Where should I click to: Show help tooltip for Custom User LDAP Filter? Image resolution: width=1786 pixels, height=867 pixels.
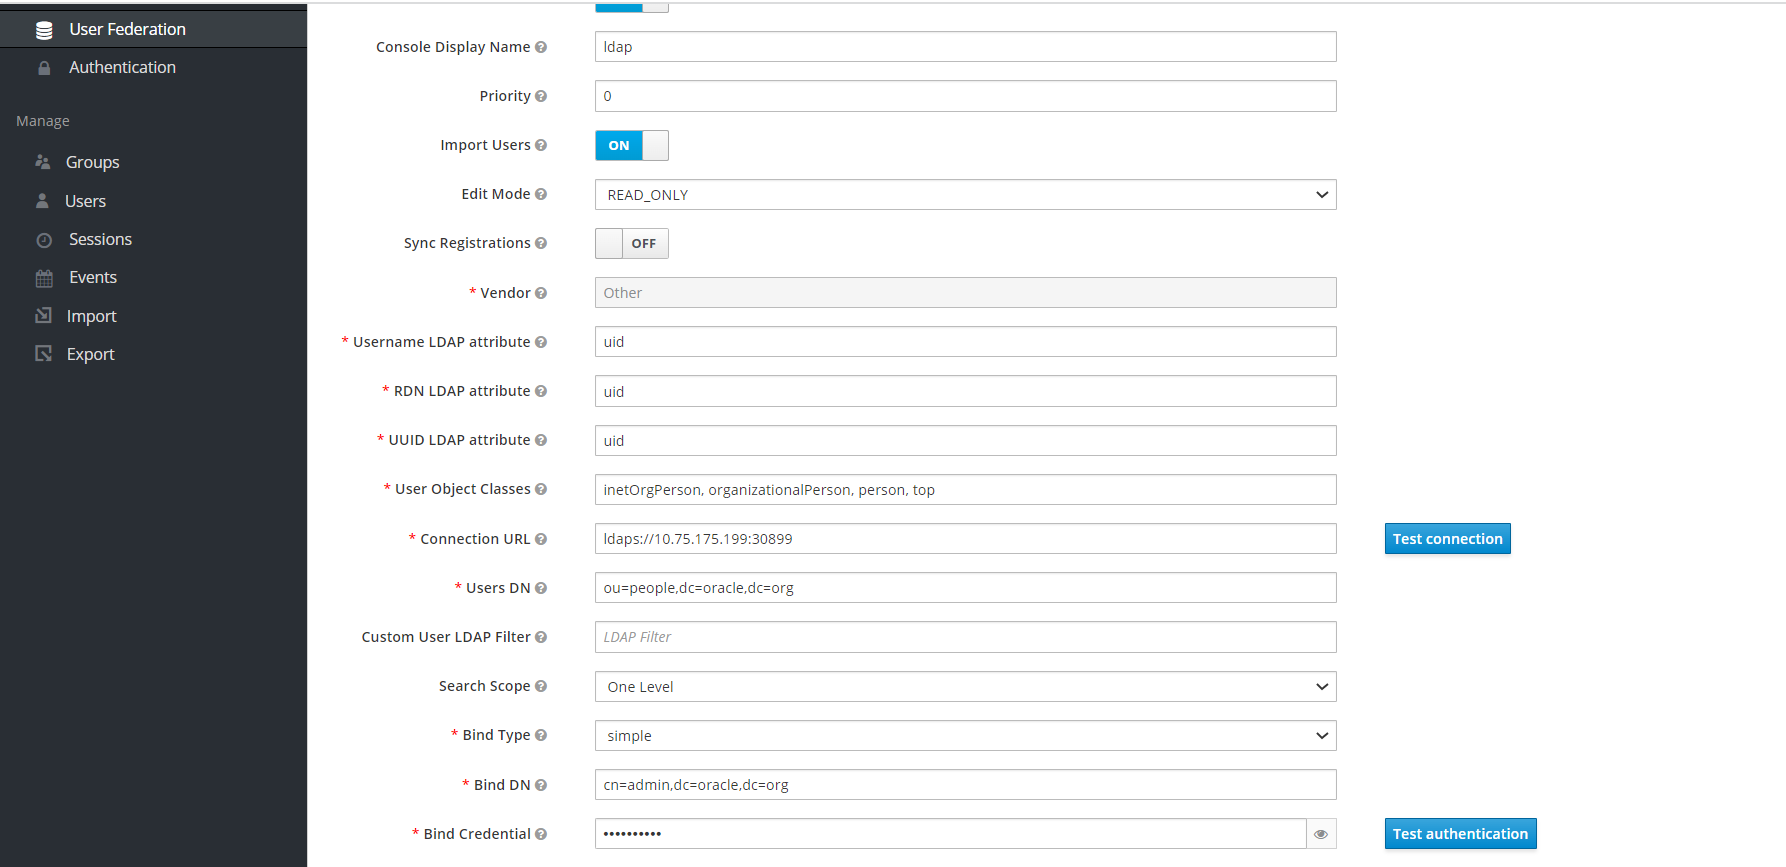point(541,637)
